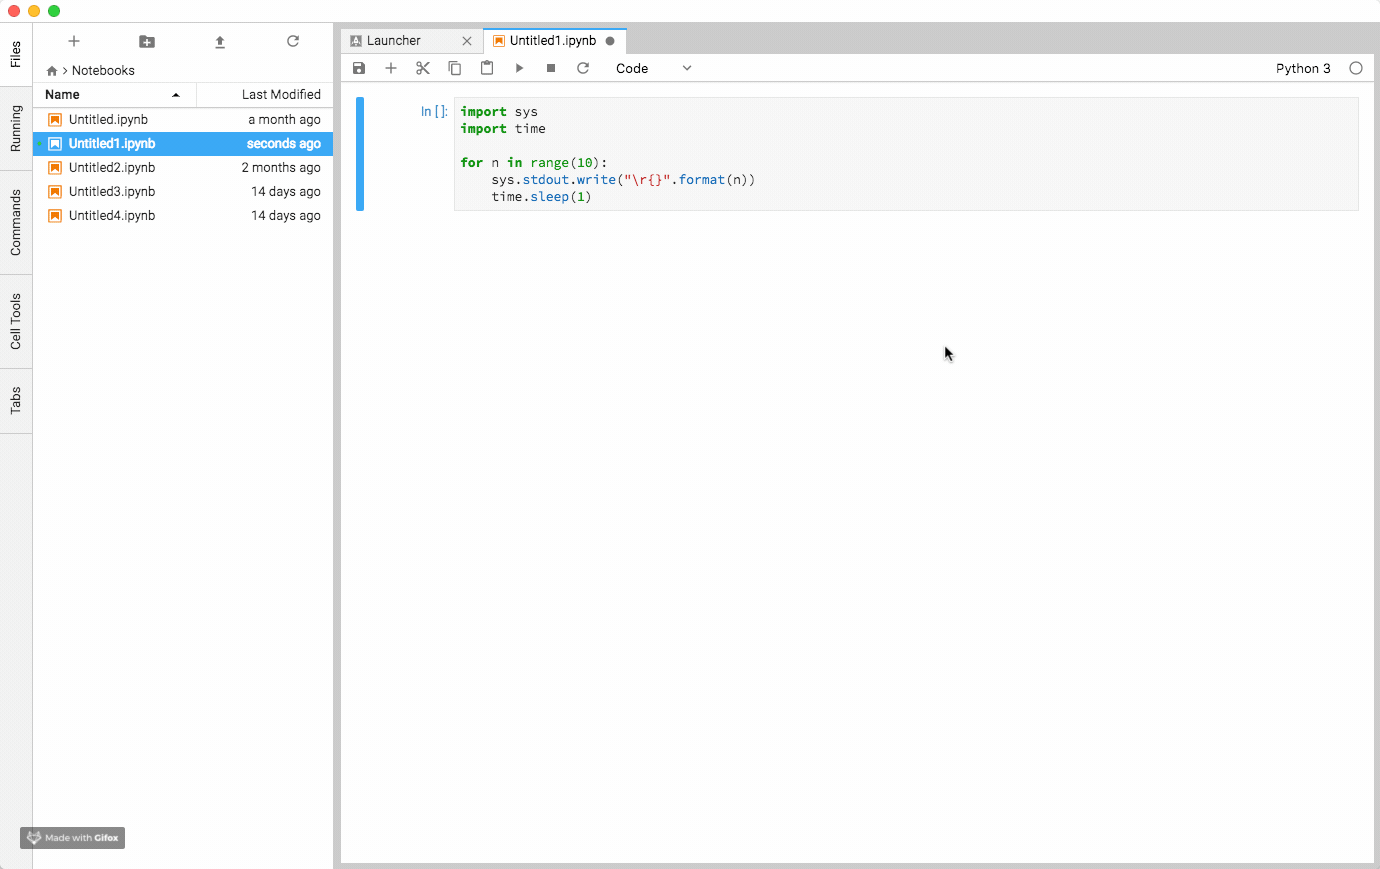Navigate to root via home breadcrumb icon
Viewport: 1380px width, 869px height.
(x=50, y=70)
